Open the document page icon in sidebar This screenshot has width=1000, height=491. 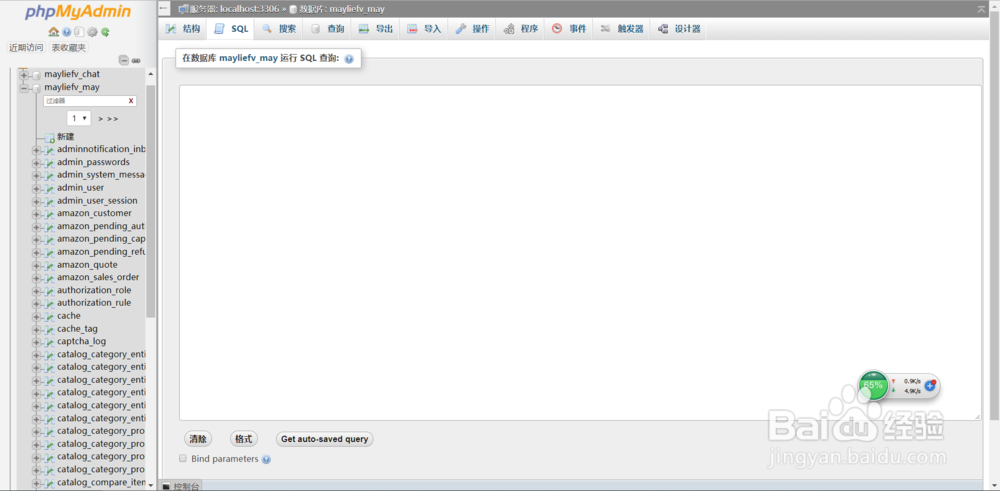click(x=78, y=32)
